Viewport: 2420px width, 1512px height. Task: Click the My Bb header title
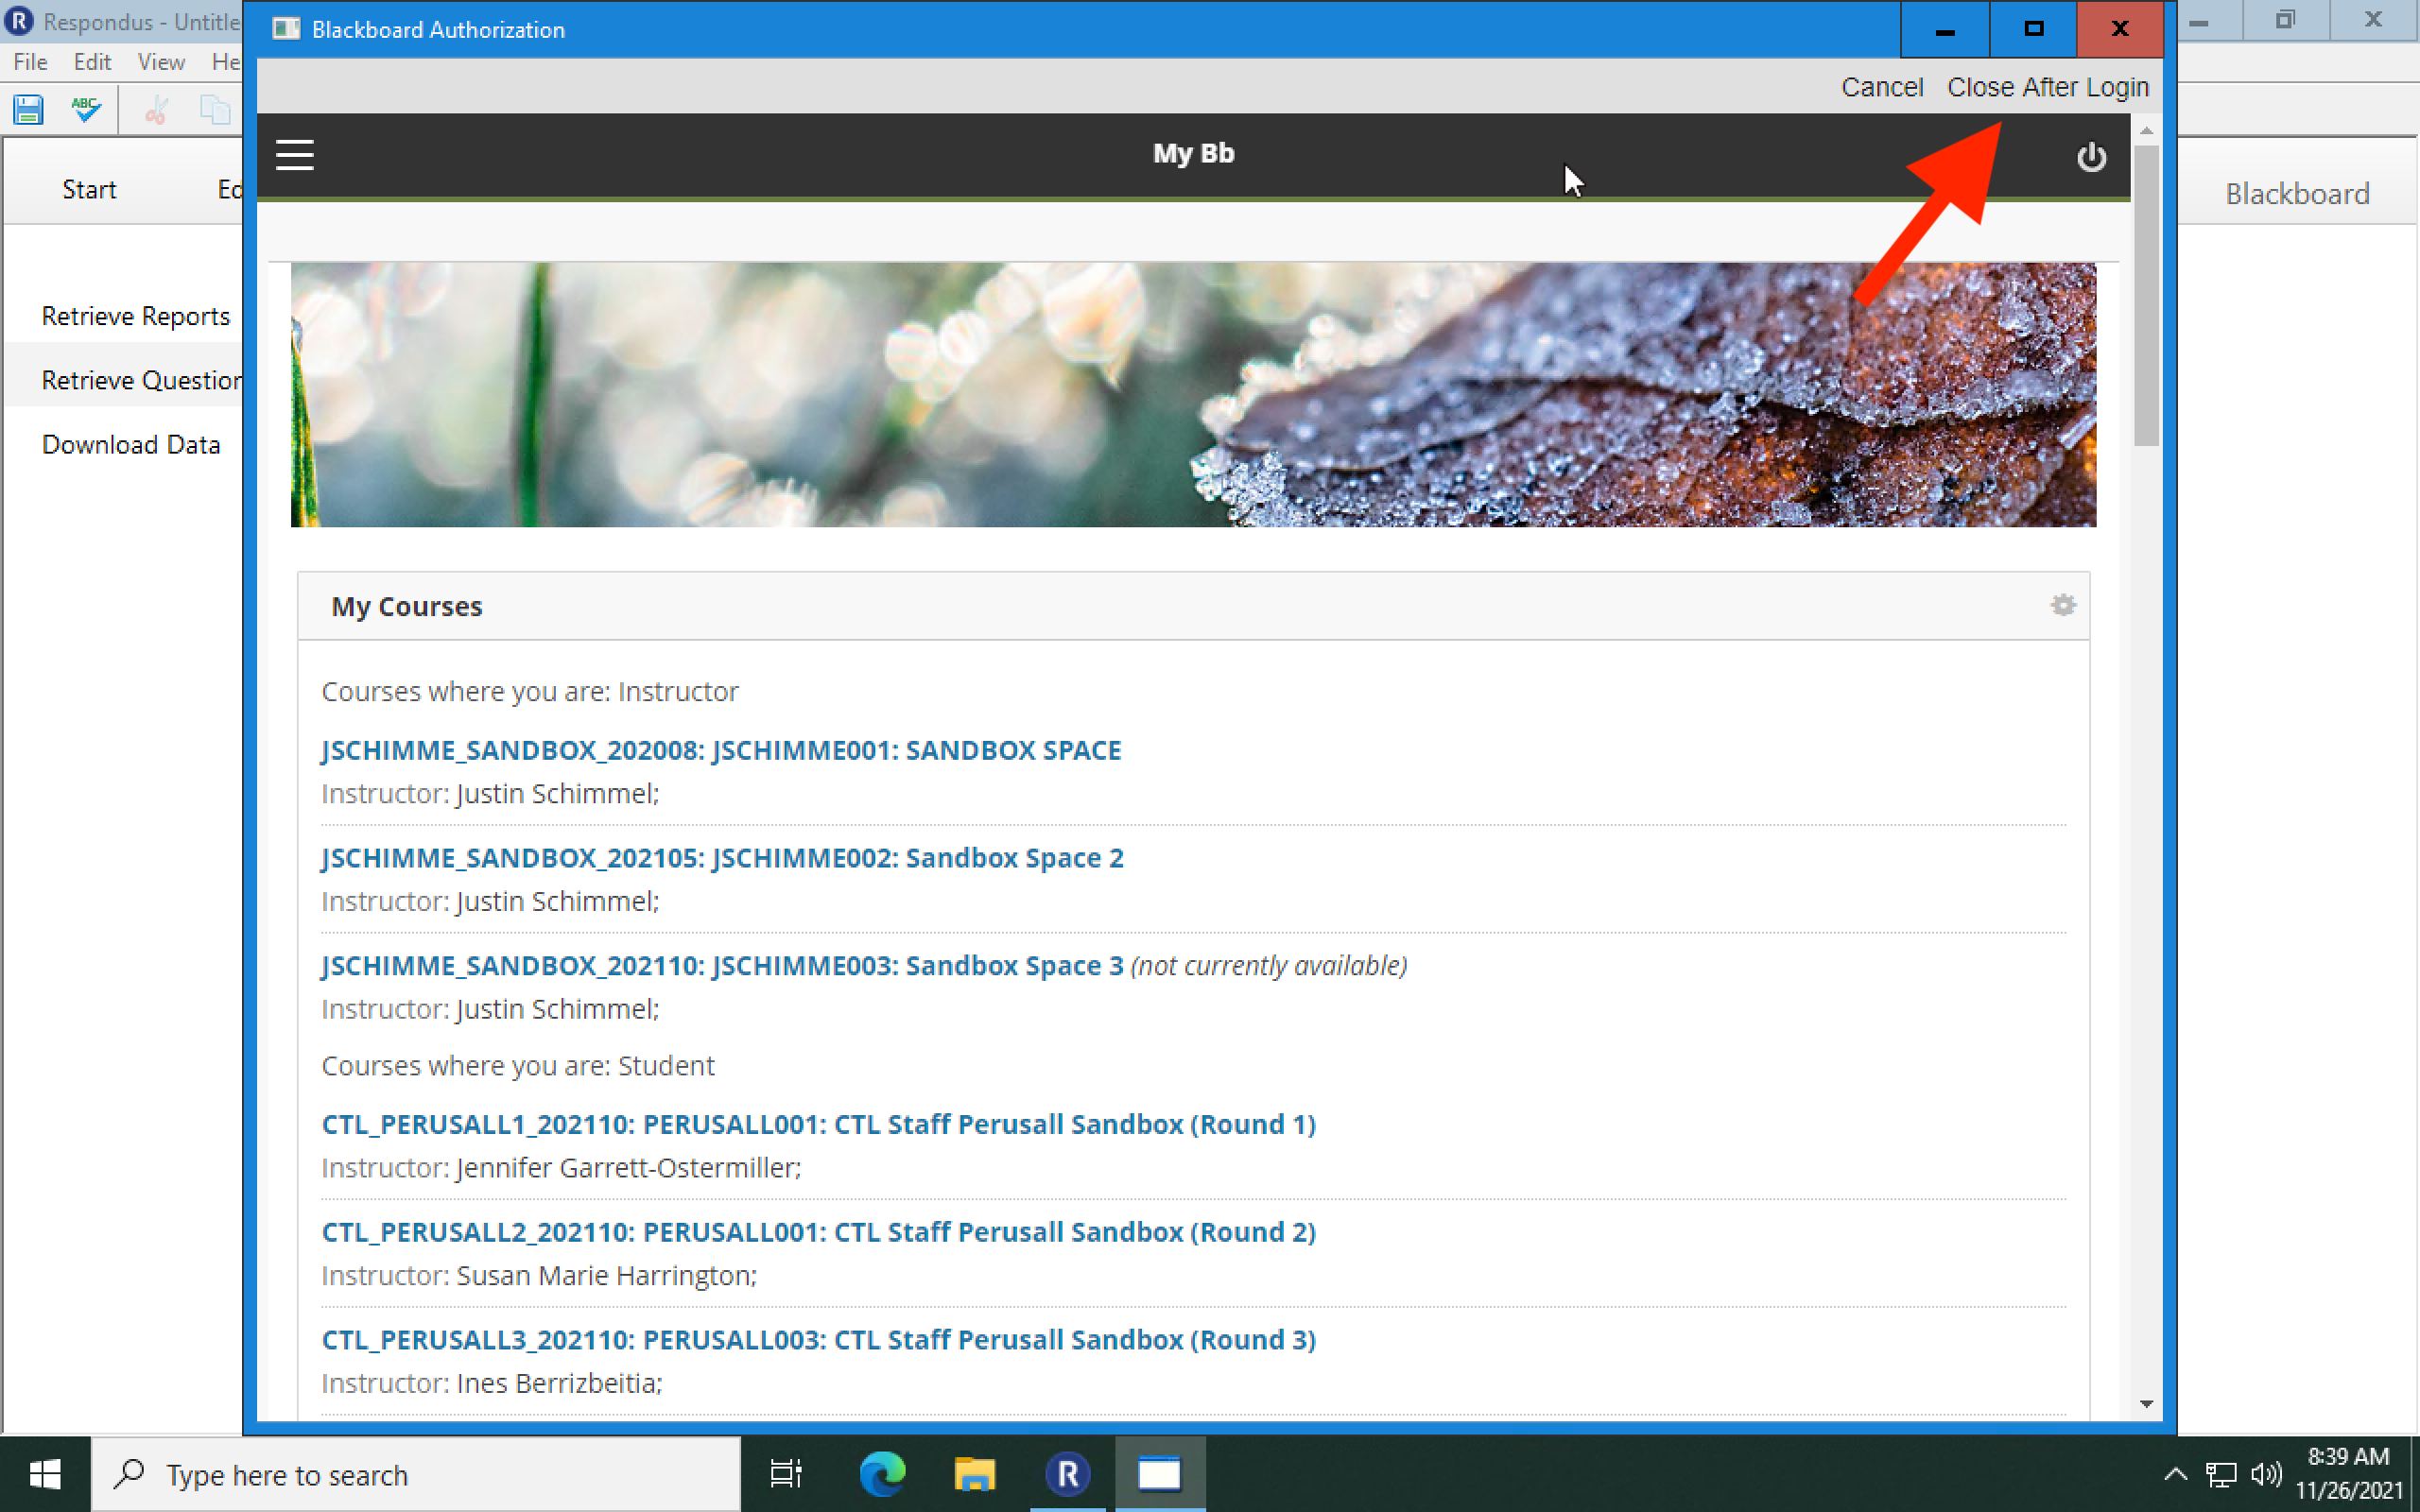pos(1193,153)
